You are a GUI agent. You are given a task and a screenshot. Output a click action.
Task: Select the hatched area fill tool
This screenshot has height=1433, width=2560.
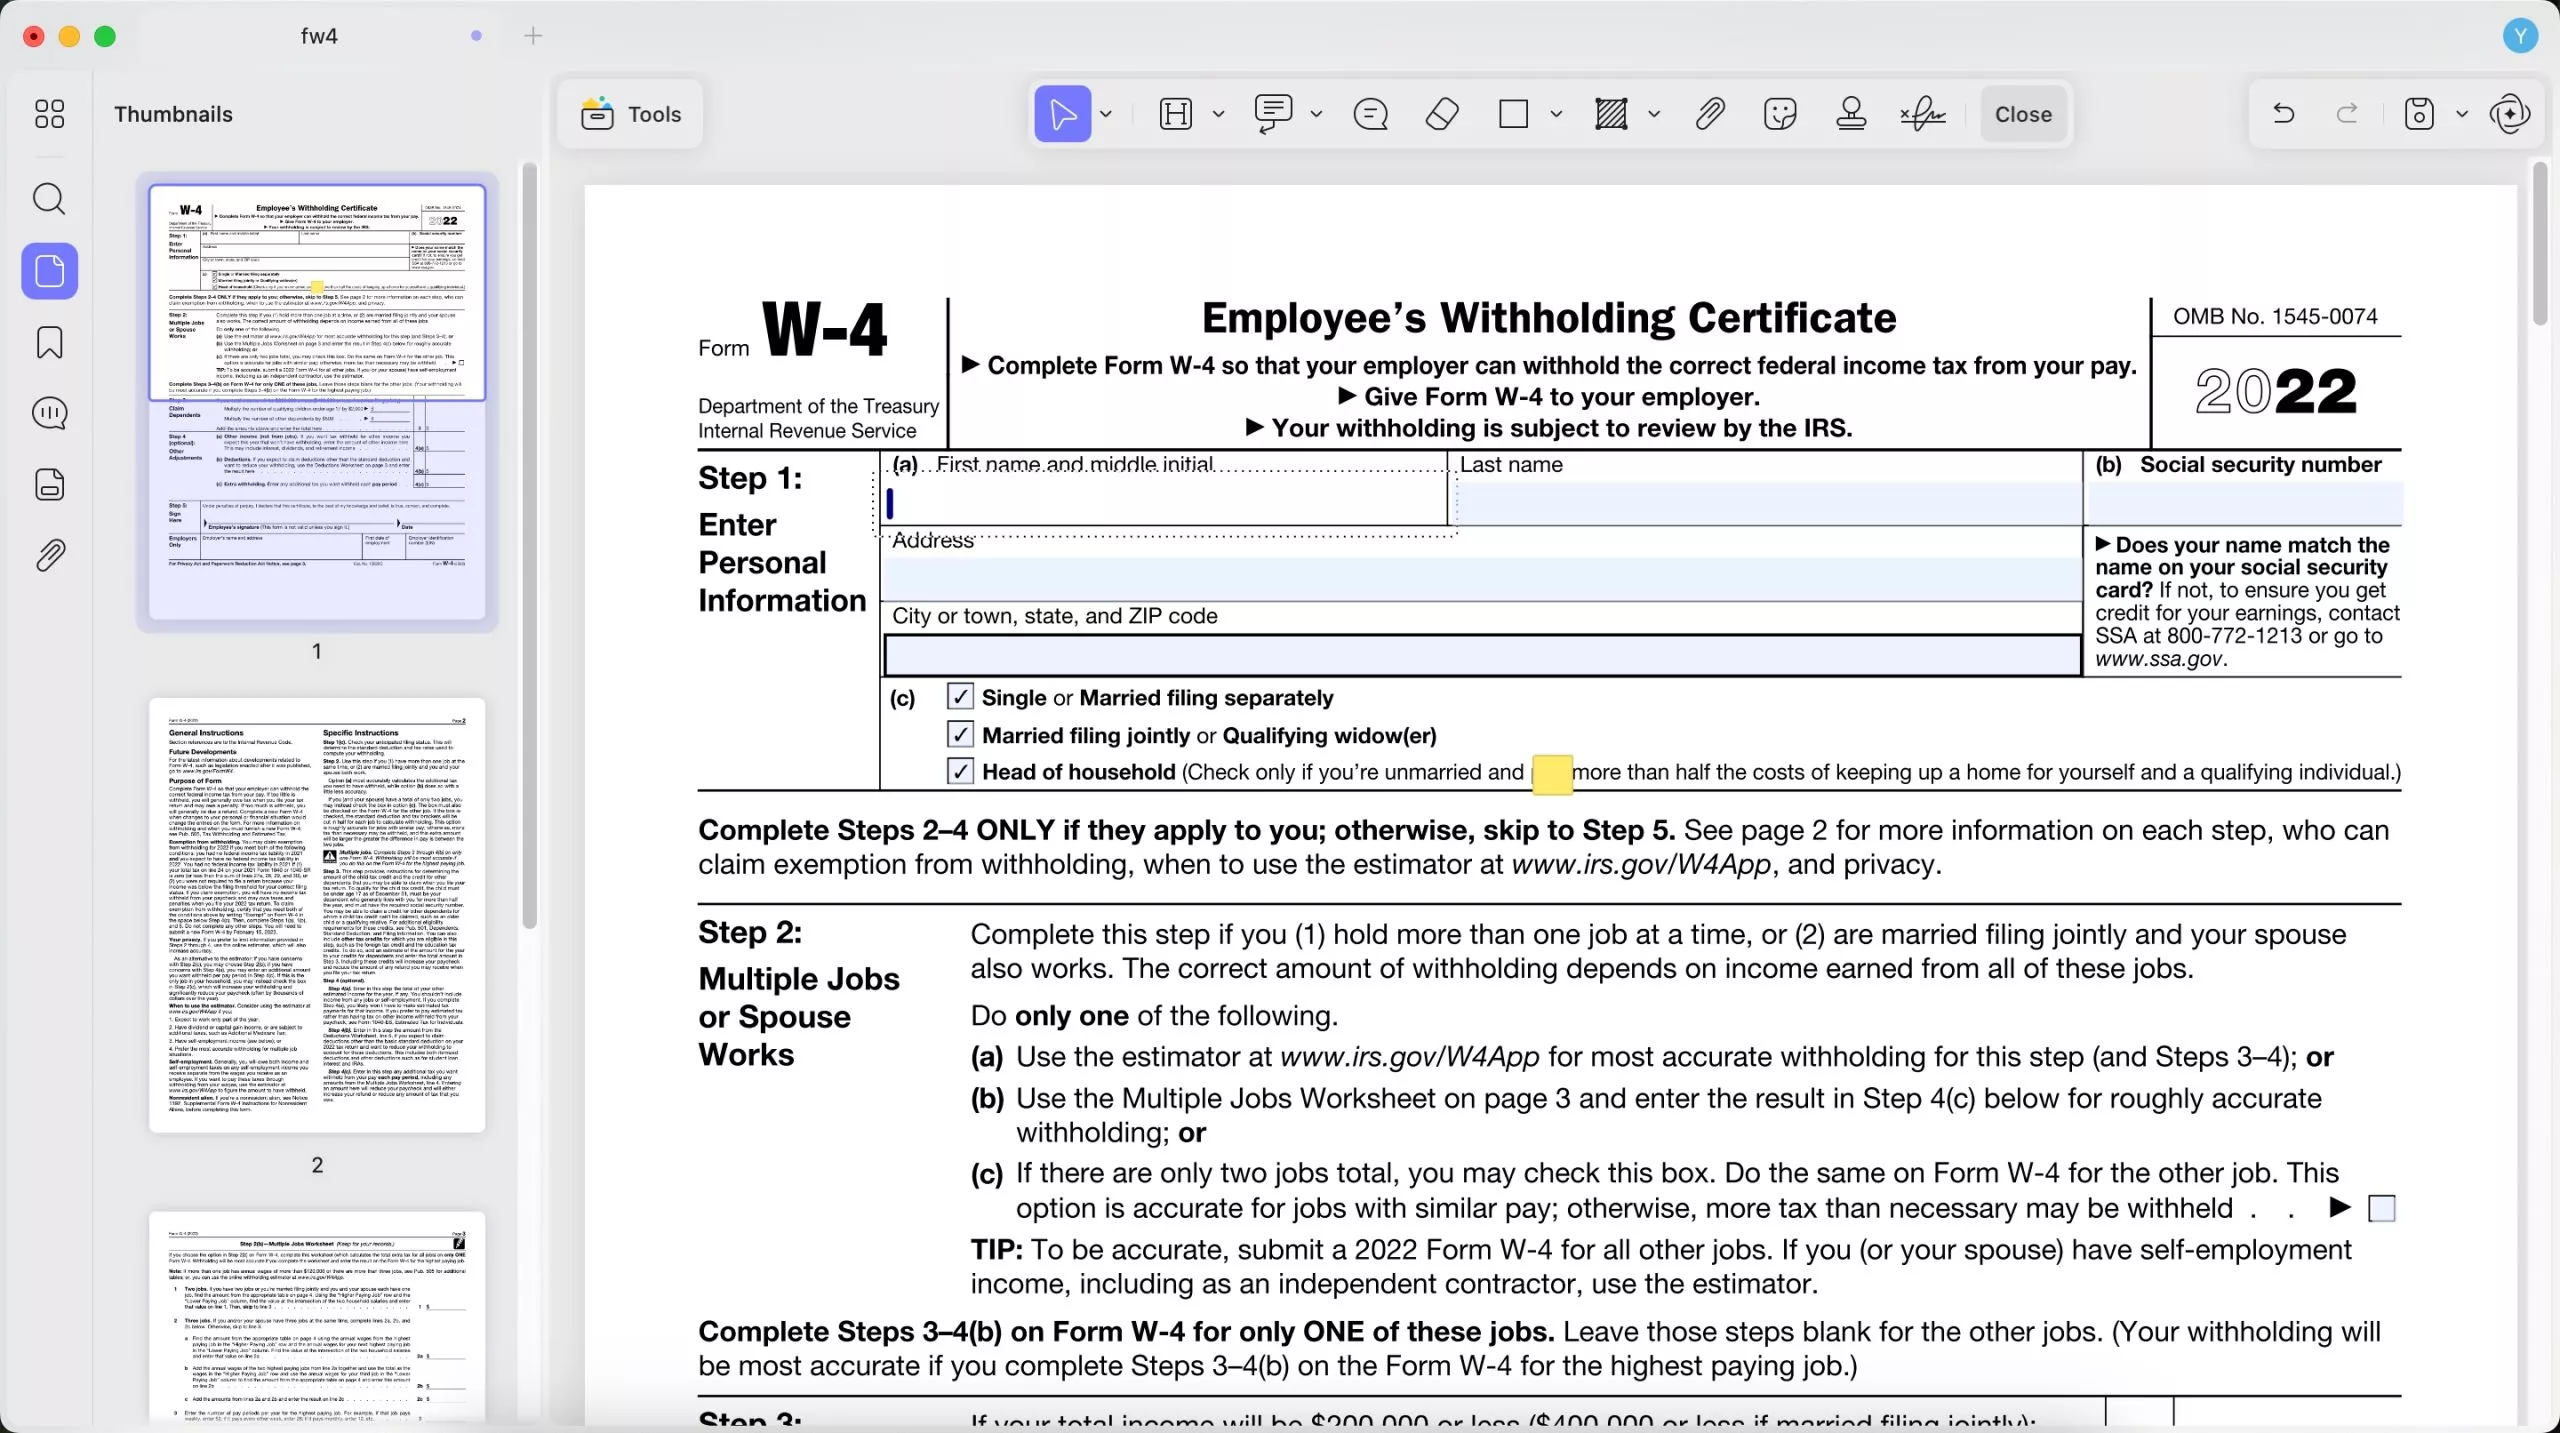coord(1611,114)
